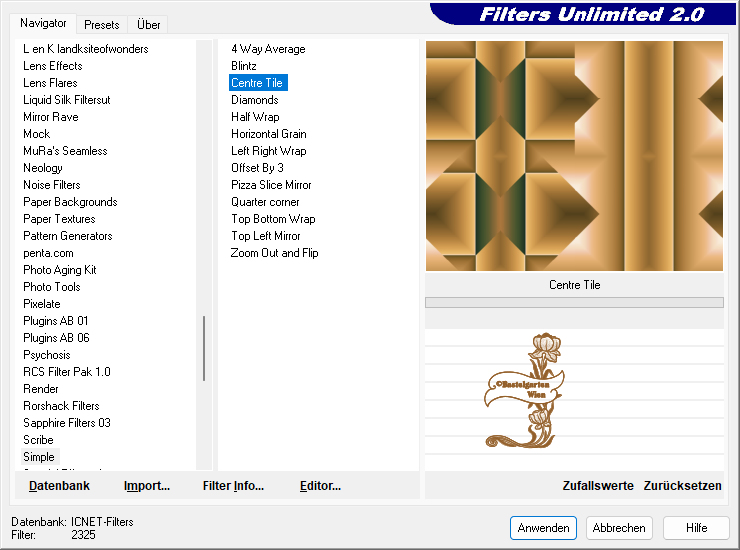The width and height of the screenshot is (740, 550).
Task: Select Mirror Rave category
Action: 50,117
